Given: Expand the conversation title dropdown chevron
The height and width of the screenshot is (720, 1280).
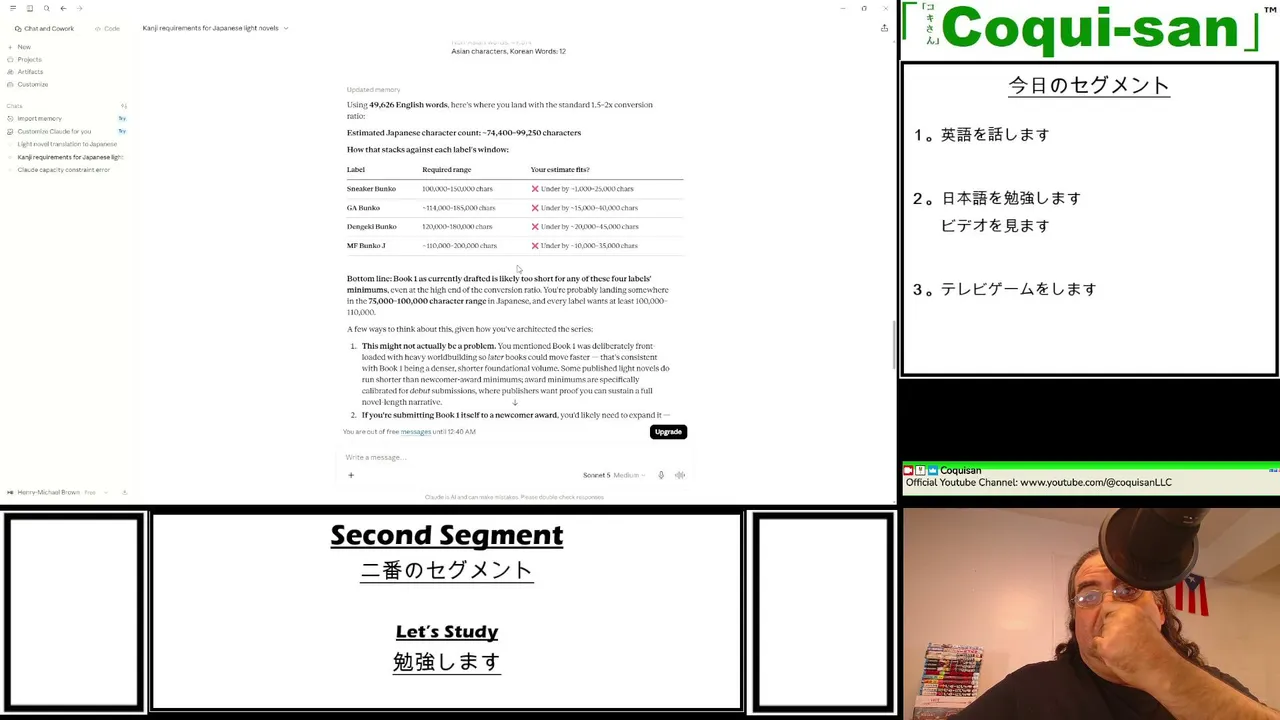Looking at the screenshot, I should coord(286,28).
